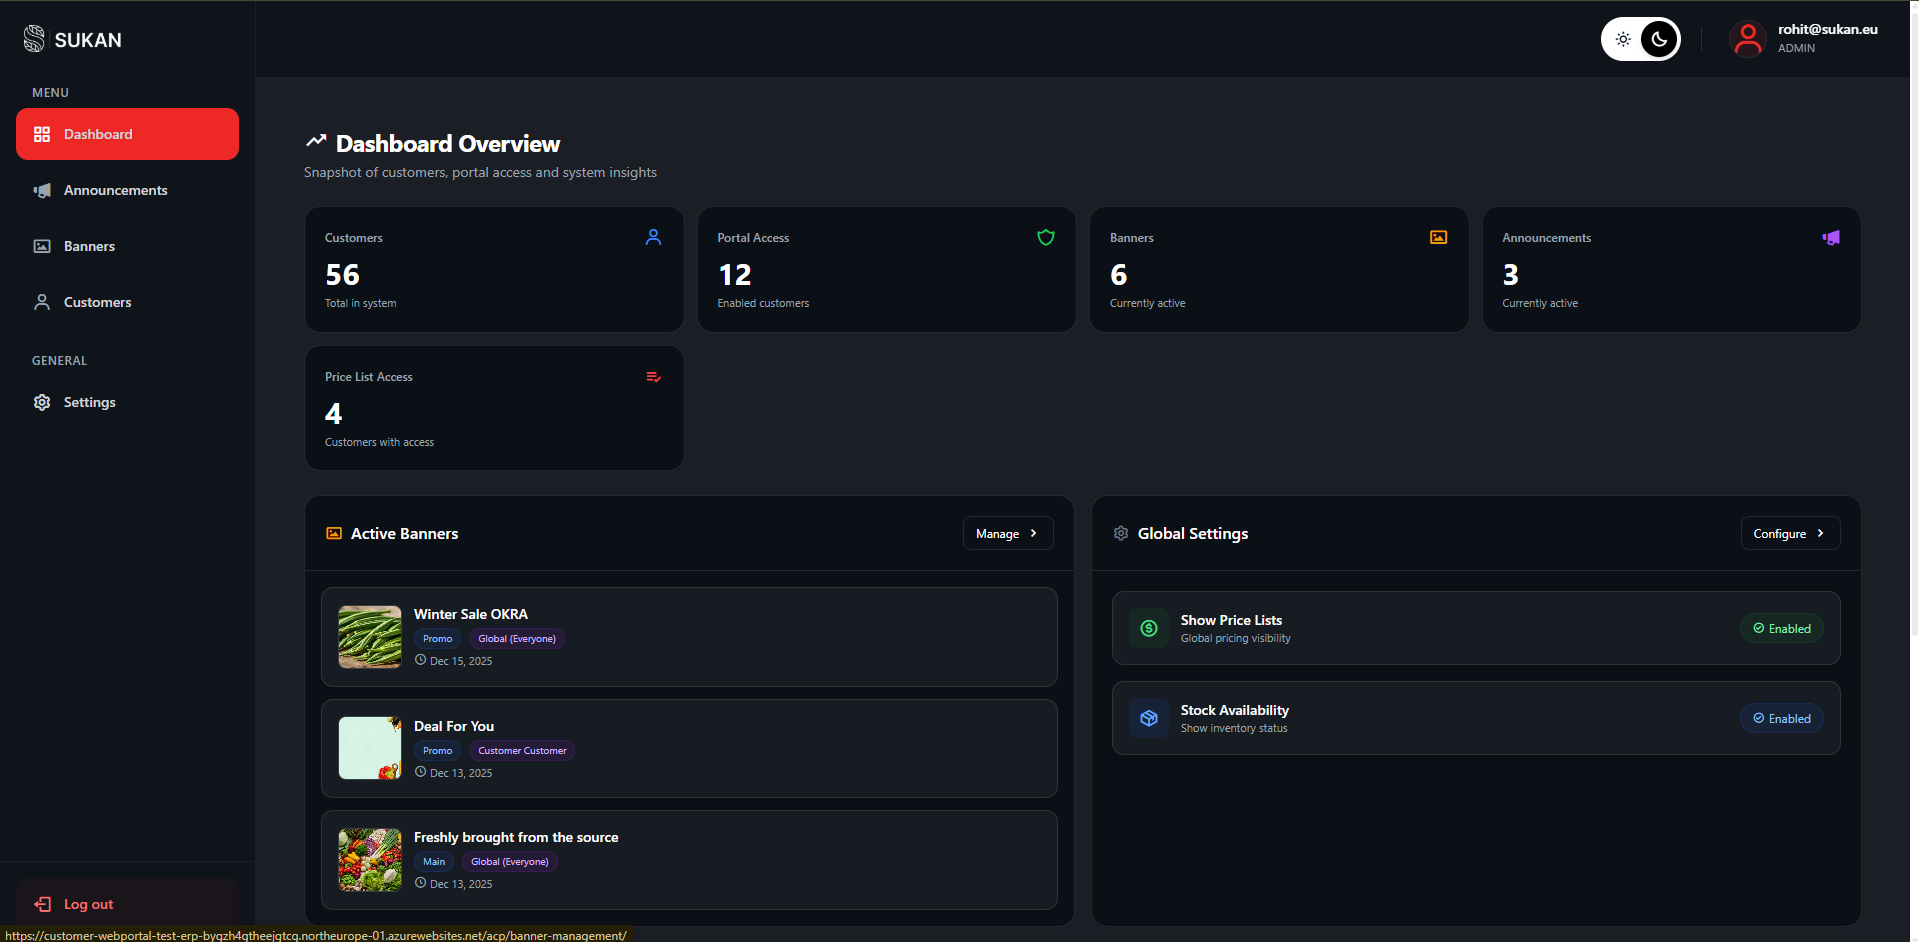
Task: Expand the admin profile for rohit@sukan.eu
Action: (x=1747, y=39)
